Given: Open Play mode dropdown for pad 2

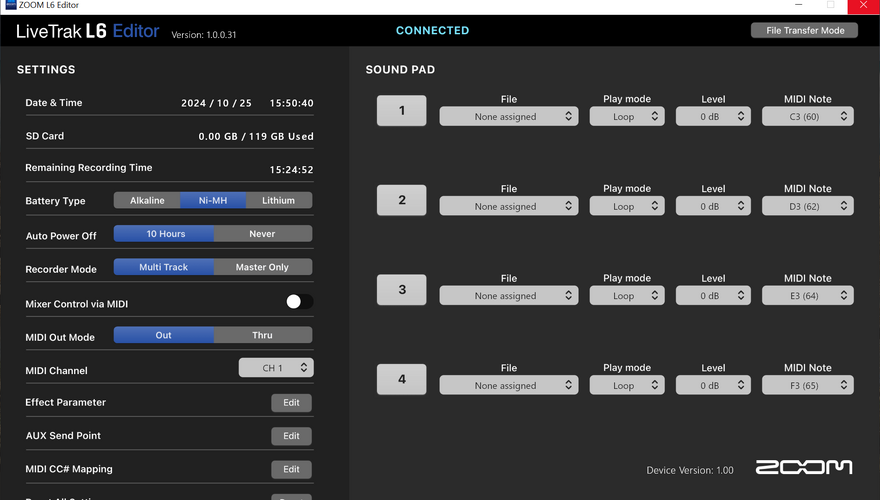Looking at the screenshot, I should pos(627,206).
